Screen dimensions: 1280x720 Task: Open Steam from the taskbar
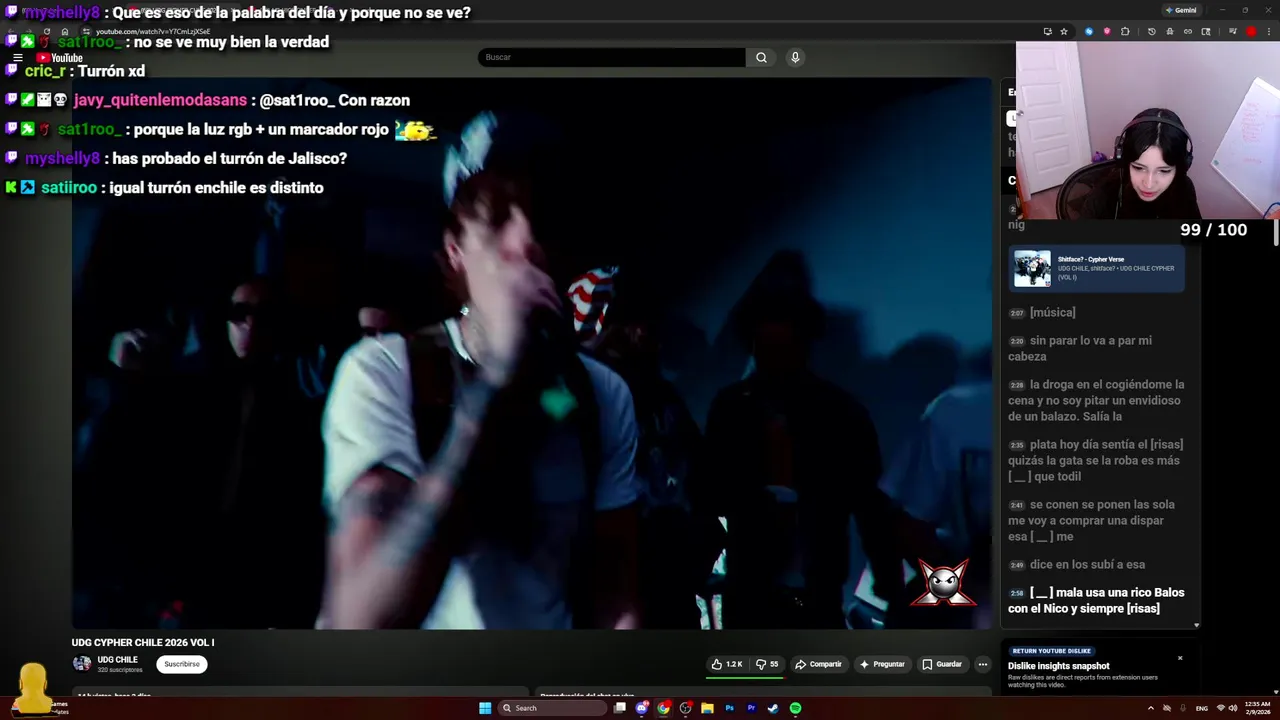coord(773,708)
